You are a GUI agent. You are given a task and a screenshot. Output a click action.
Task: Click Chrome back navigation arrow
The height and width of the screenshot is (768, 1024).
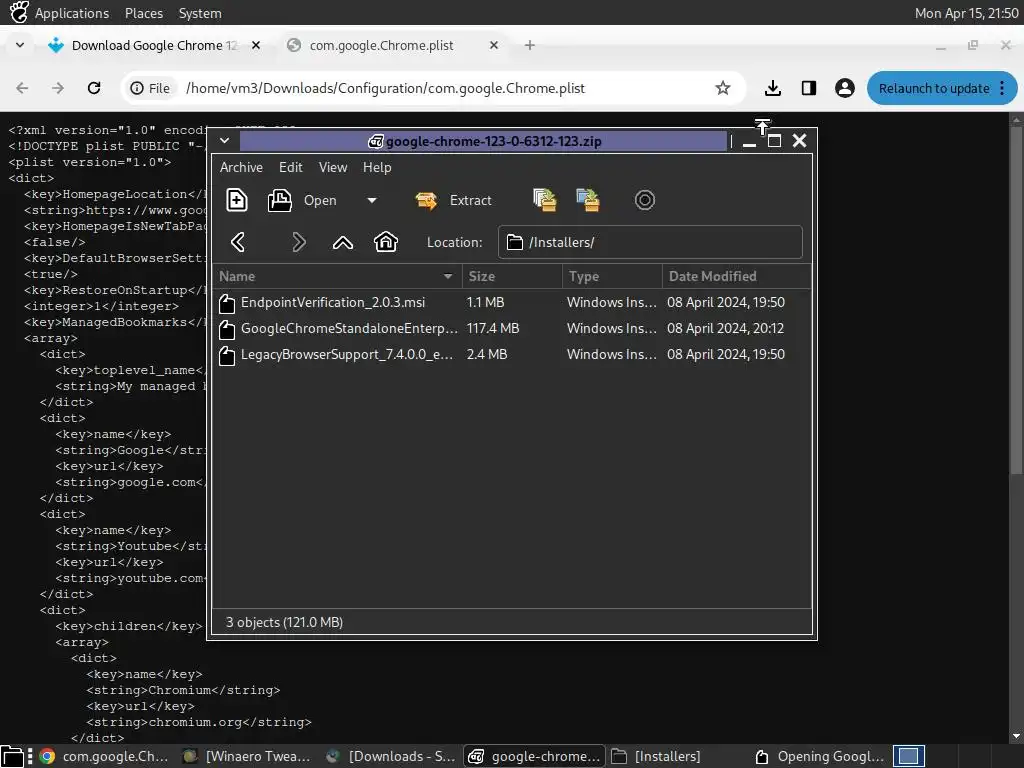click(22, 88)
